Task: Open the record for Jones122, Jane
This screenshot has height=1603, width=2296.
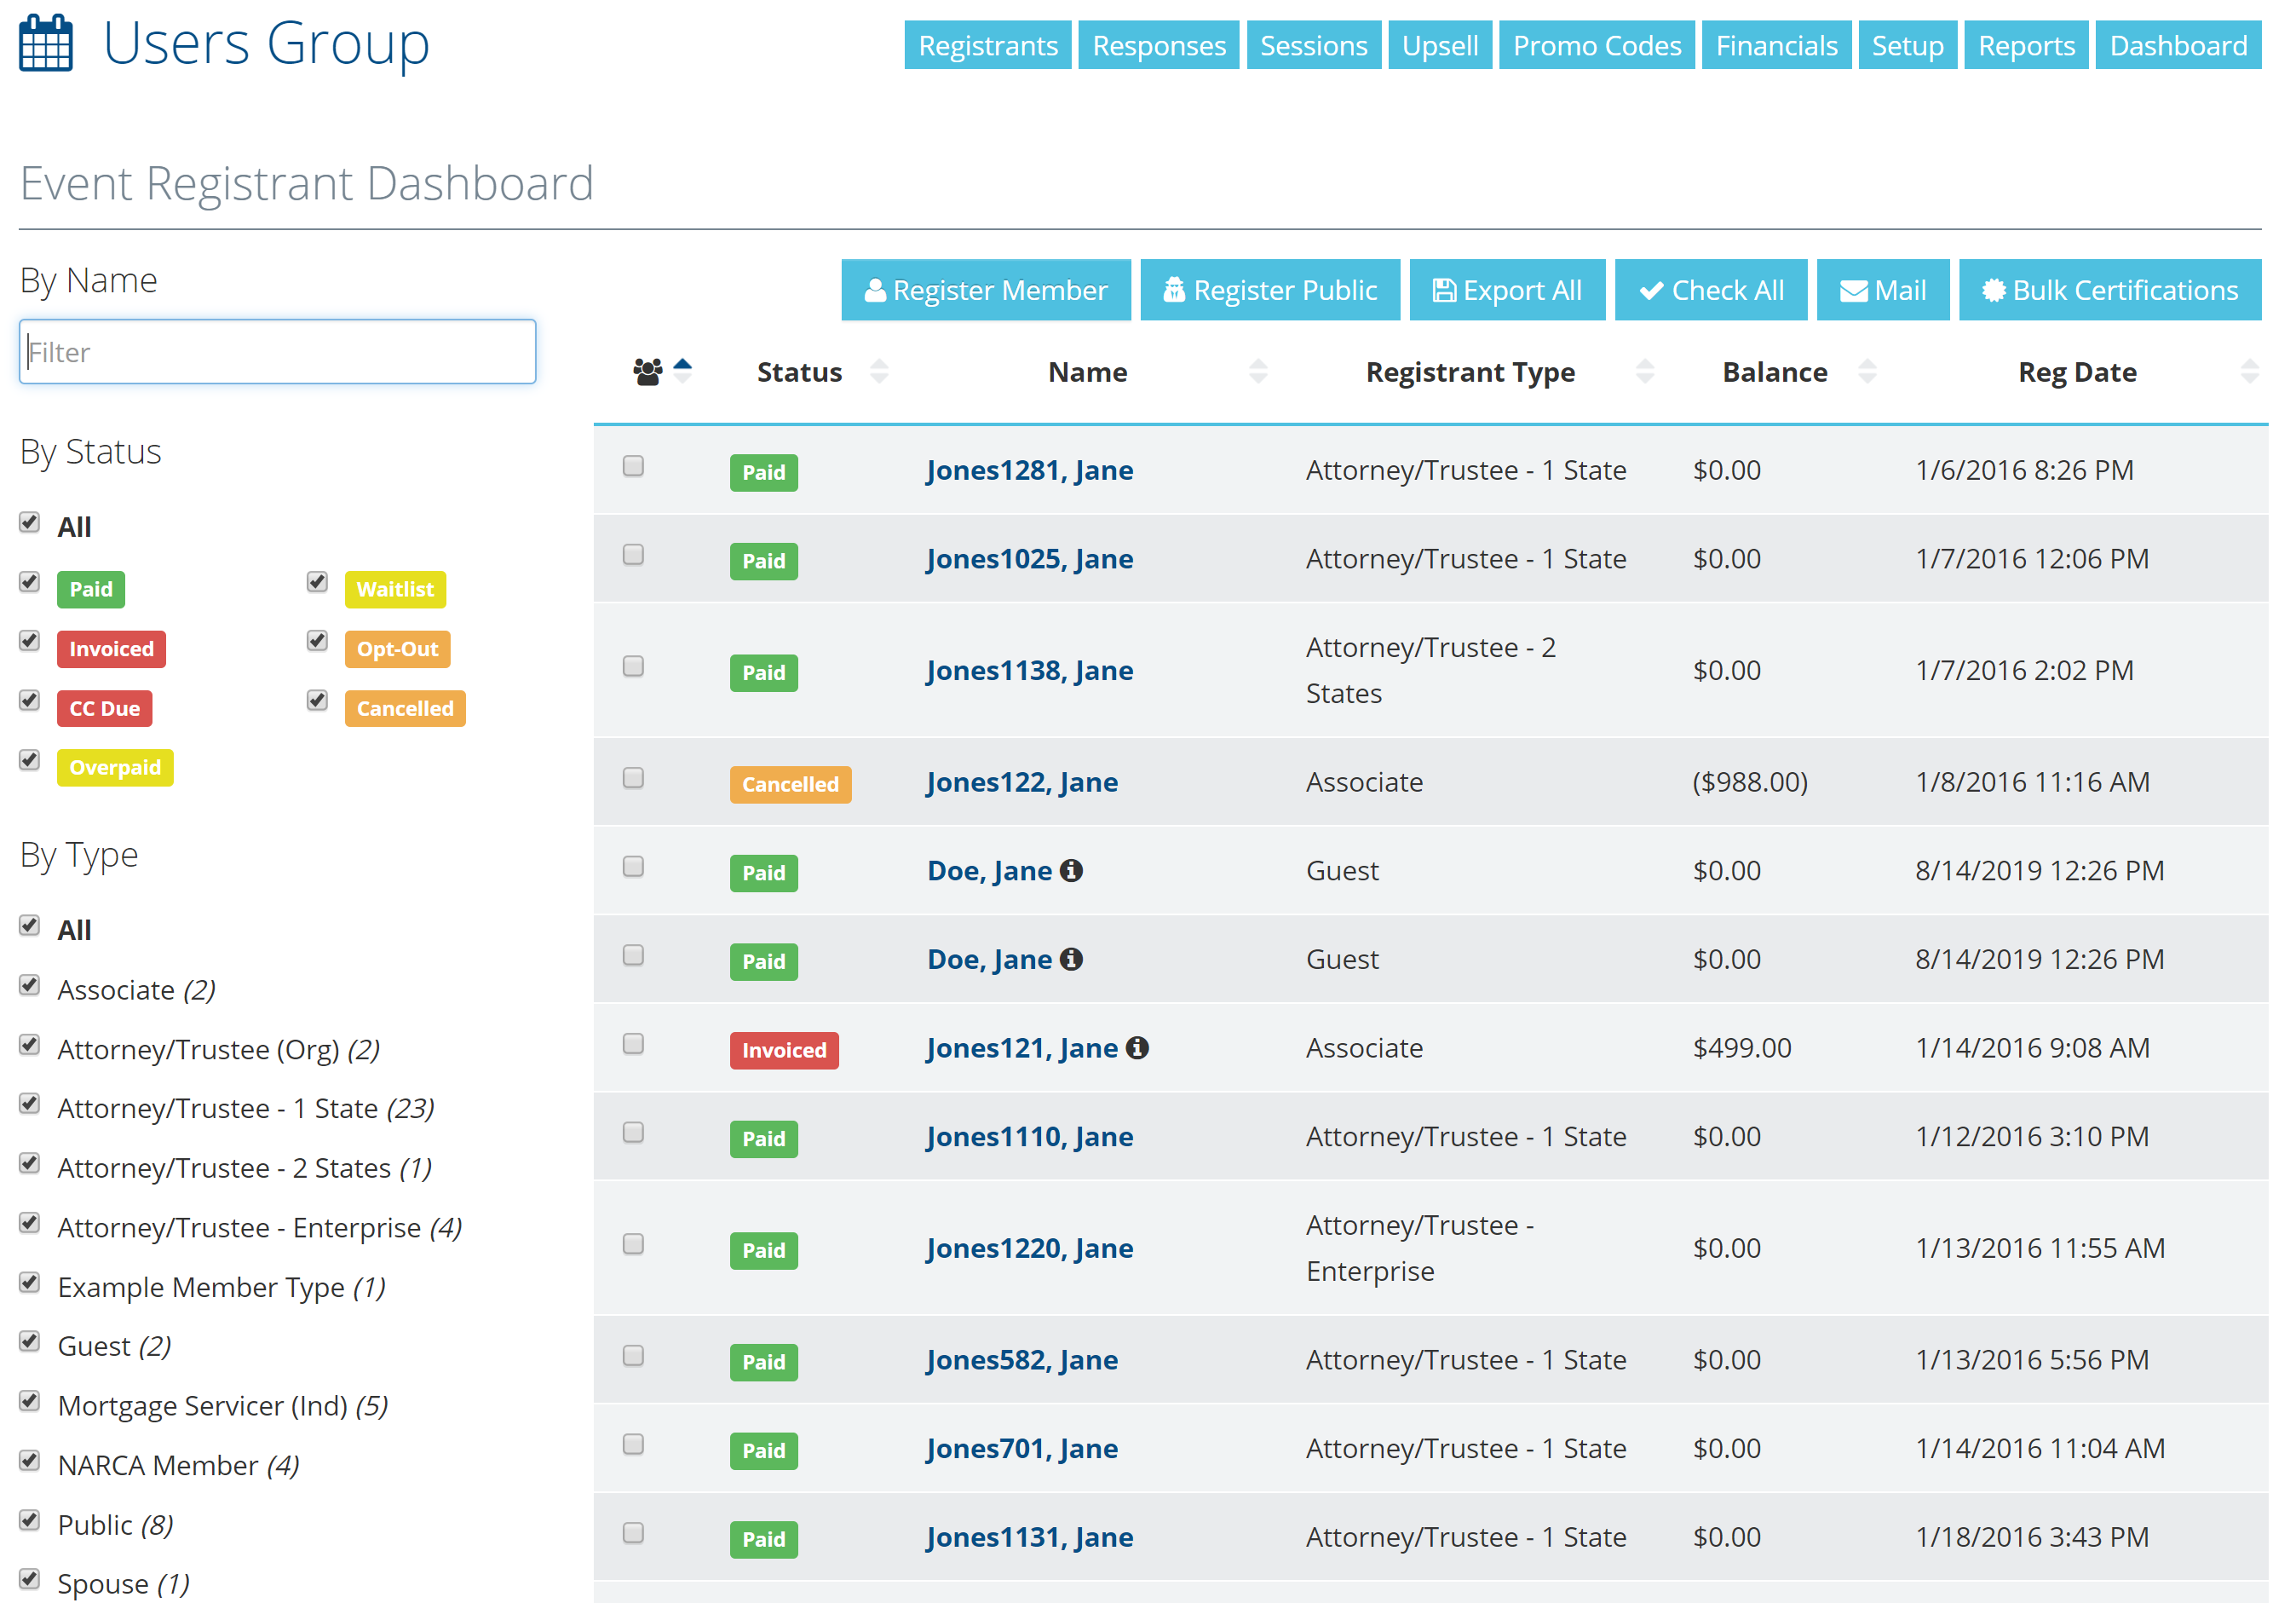Action: (x=1021, y=782)
